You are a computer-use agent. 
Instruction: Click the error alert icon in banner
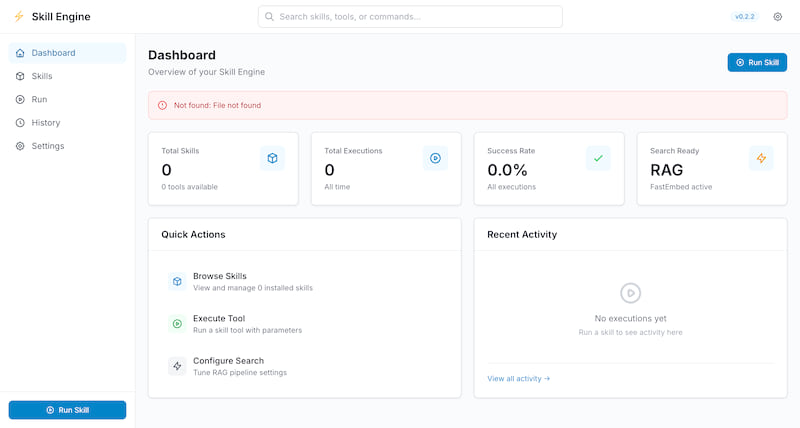[163, 105]
